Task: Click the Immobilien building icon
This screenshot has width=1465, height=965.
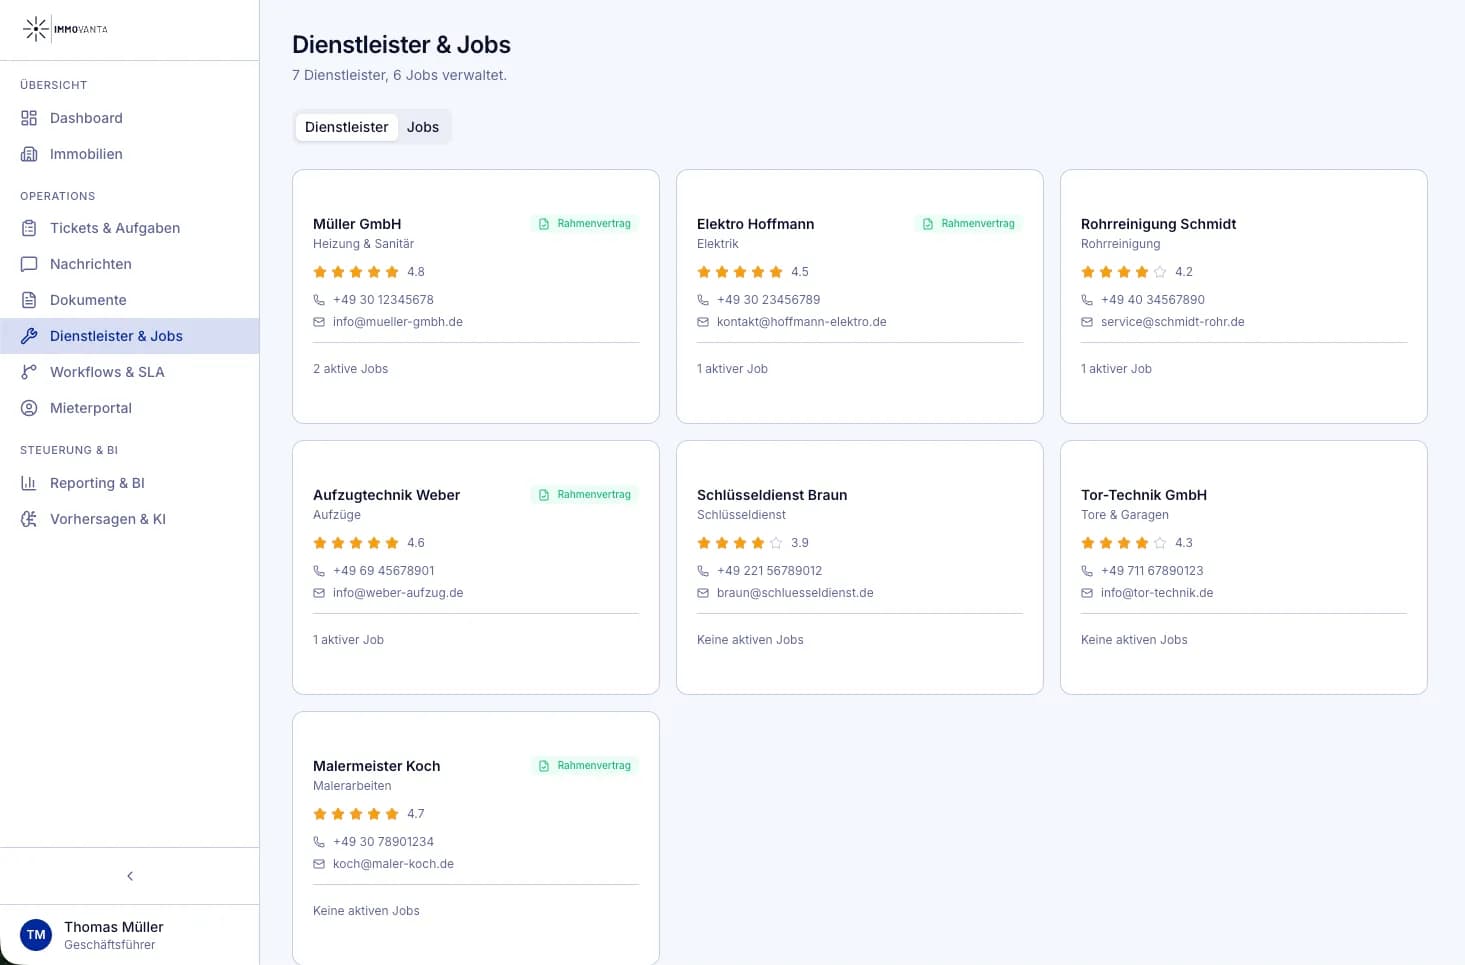Action: coord(29,154)
